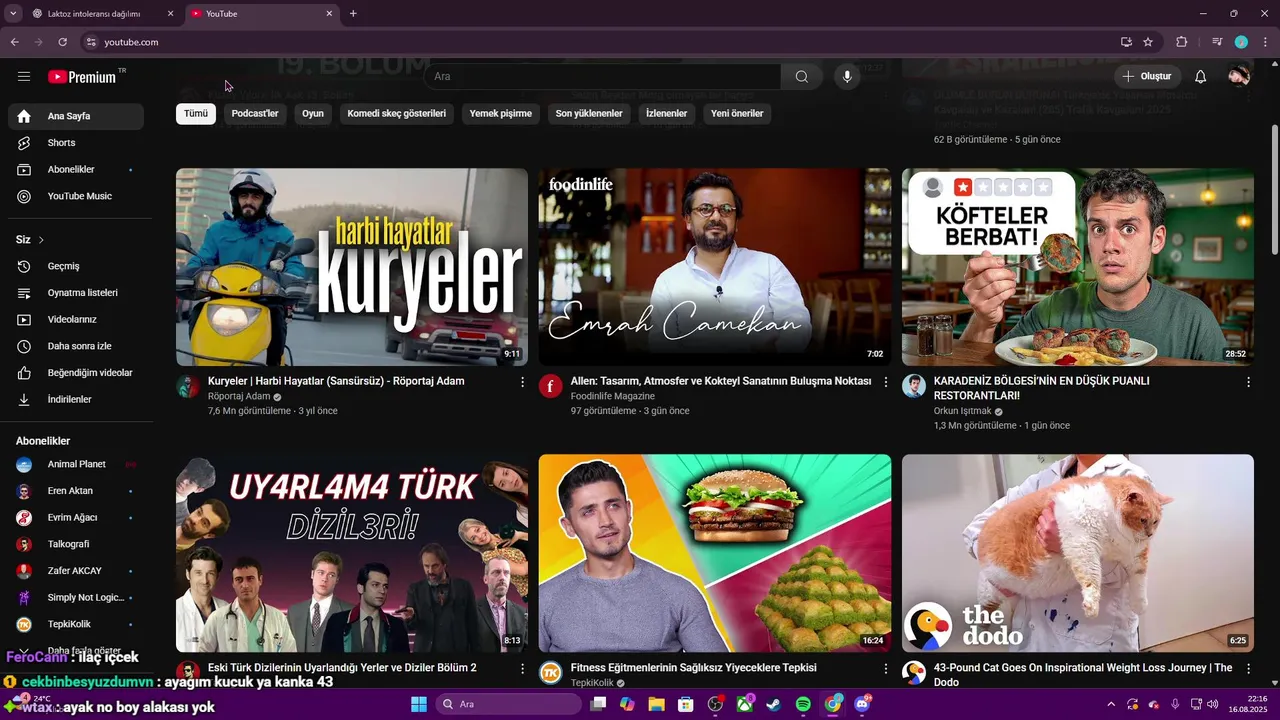The image size is (1280, 720).
Task: Open Talkografi channel subscription
Action: pos(76,544)
